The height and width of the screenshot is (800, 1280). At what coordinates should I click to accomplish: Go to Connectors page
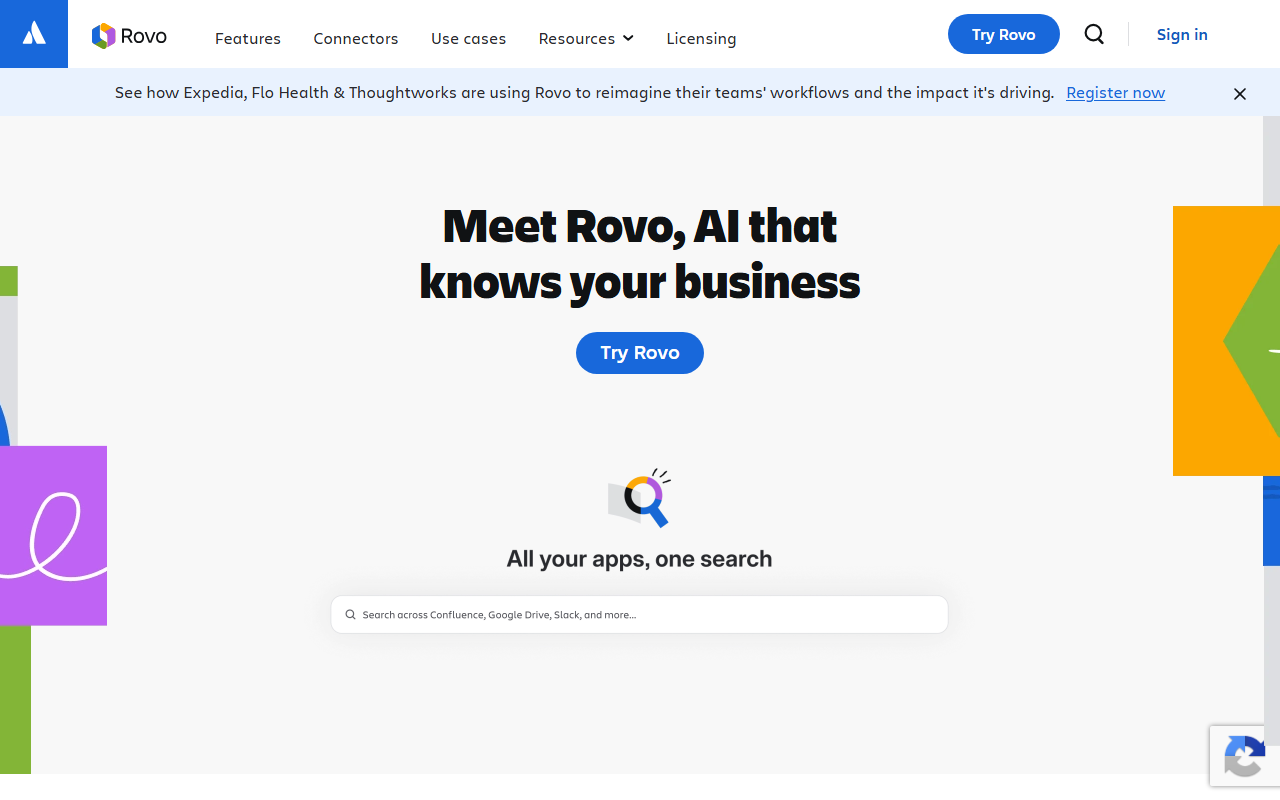pos(356,38)
